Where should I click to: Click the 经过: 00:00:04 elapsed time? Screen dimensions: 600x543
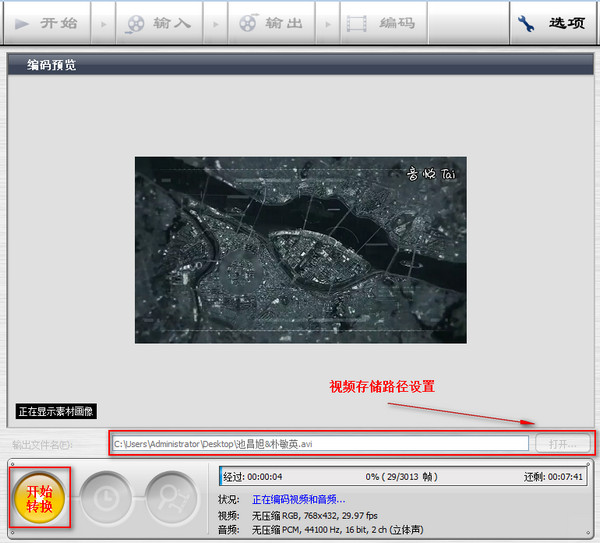pyautogui.click(x=253, y=477)
